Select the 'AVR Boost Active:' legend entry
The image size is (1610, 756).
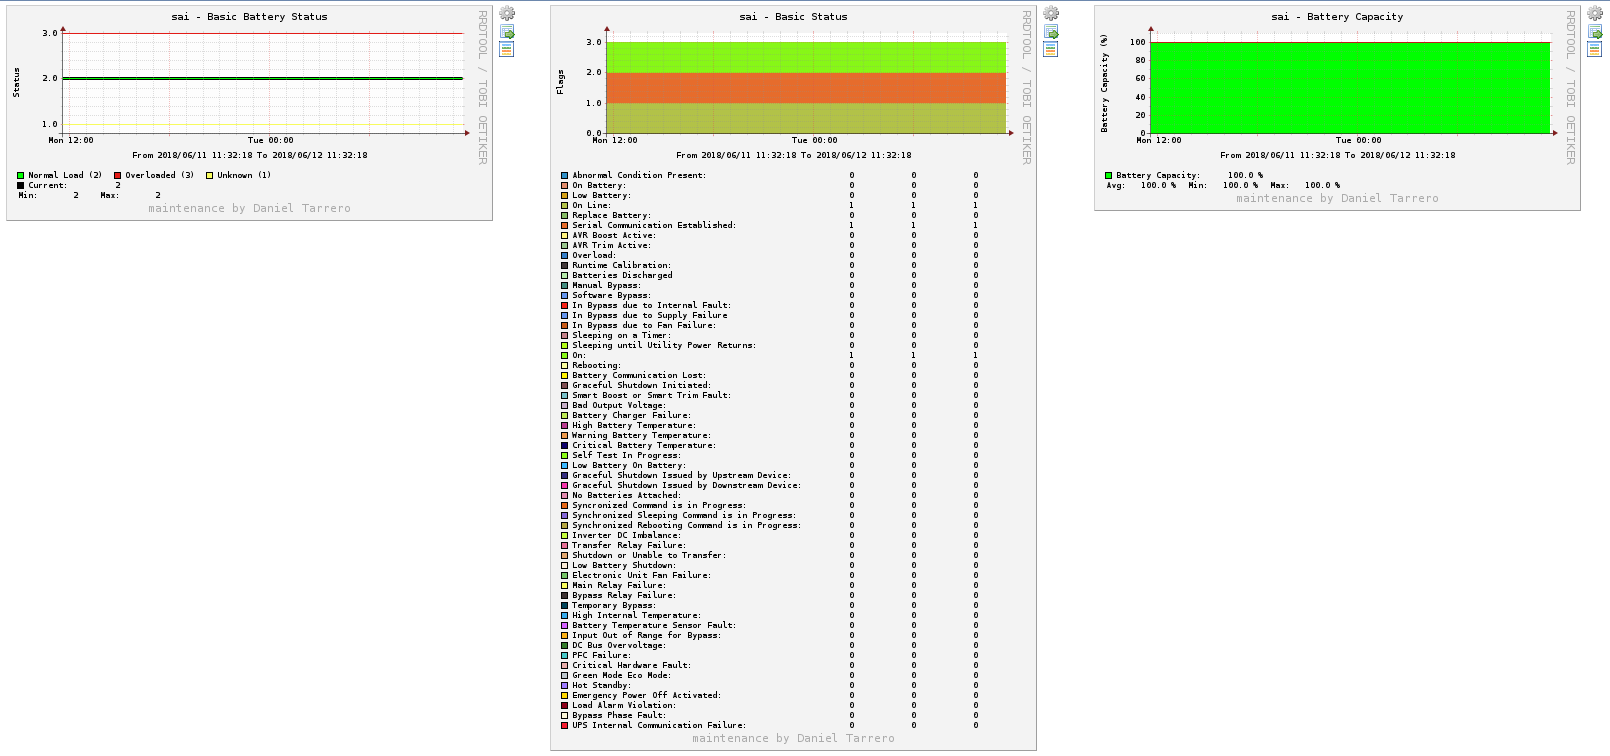pyautogui.click(x=770, y=235)
